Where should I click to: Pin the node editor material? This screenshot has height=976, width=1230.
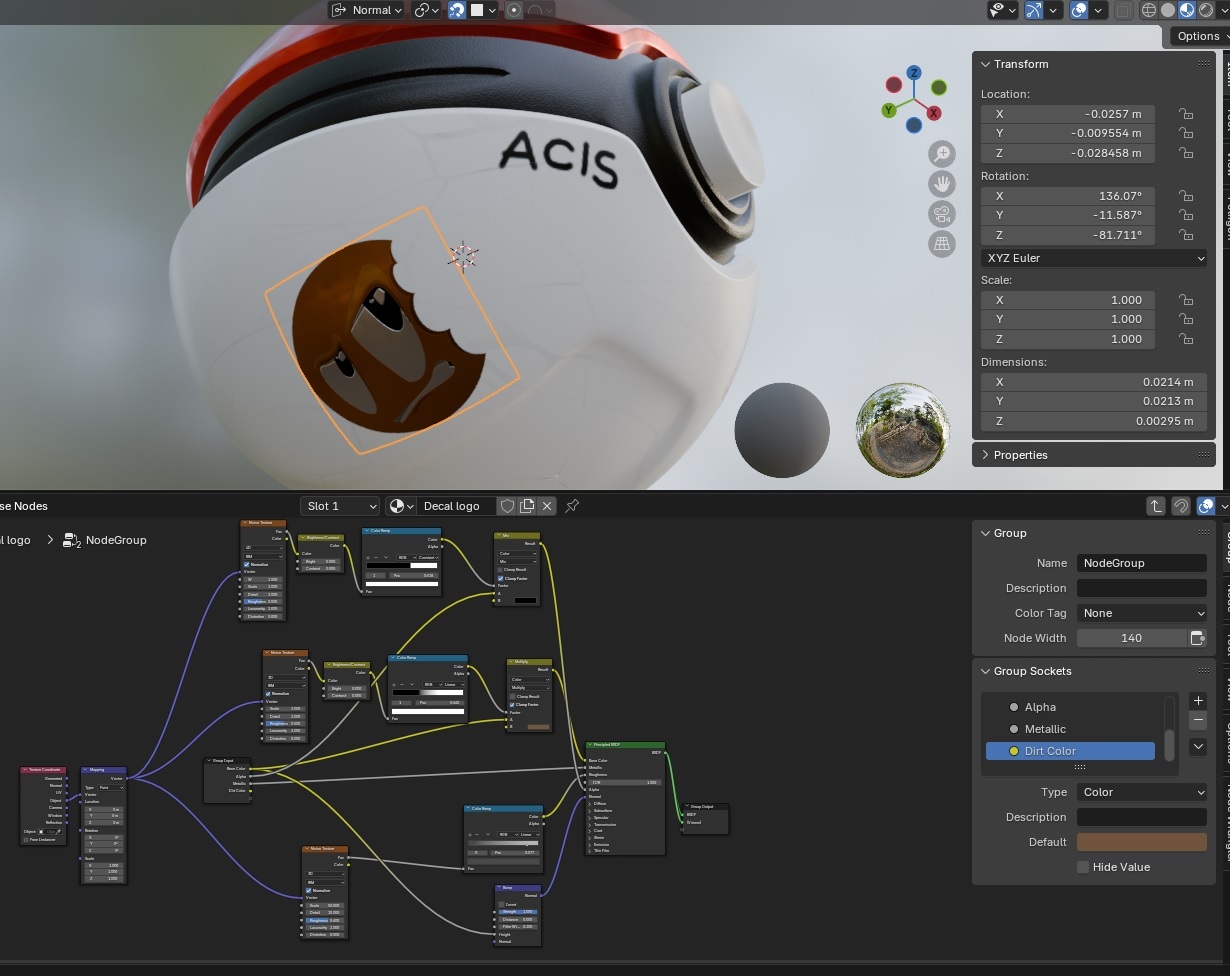(x=572, y=506)
